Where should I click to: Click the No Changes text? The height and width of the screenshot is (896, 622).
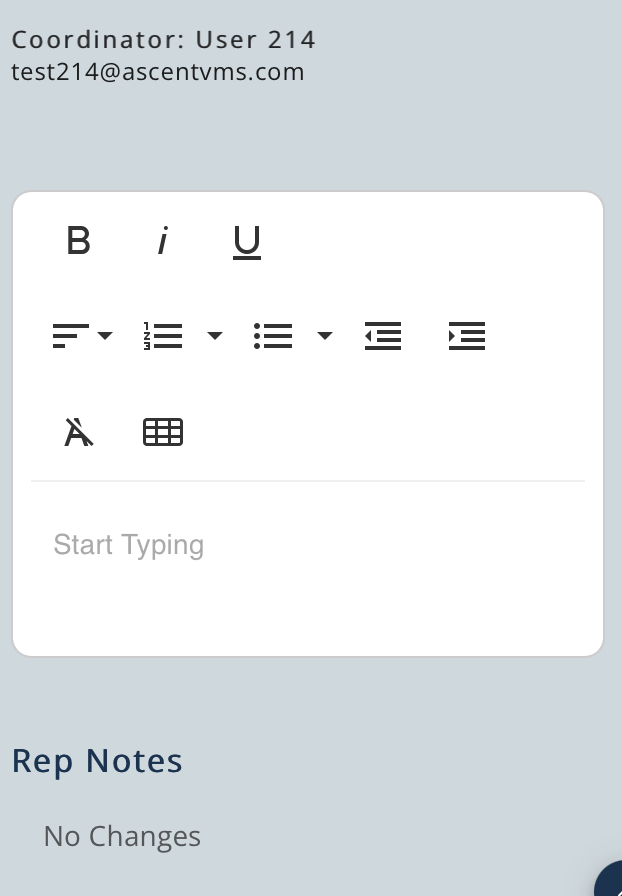tap(122, 836)
